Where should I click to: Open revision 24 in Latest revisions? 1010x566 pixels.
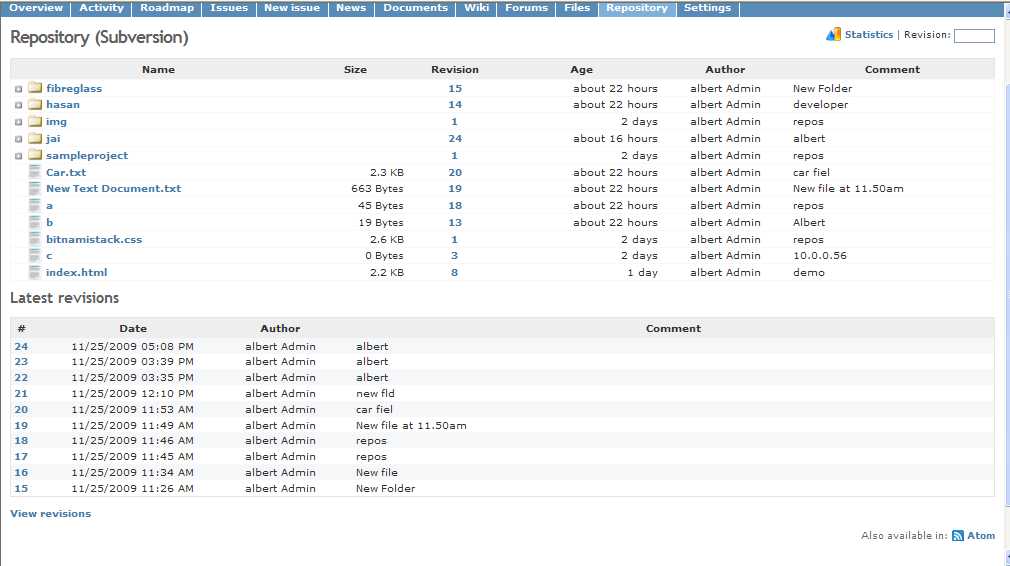[21, 346]
